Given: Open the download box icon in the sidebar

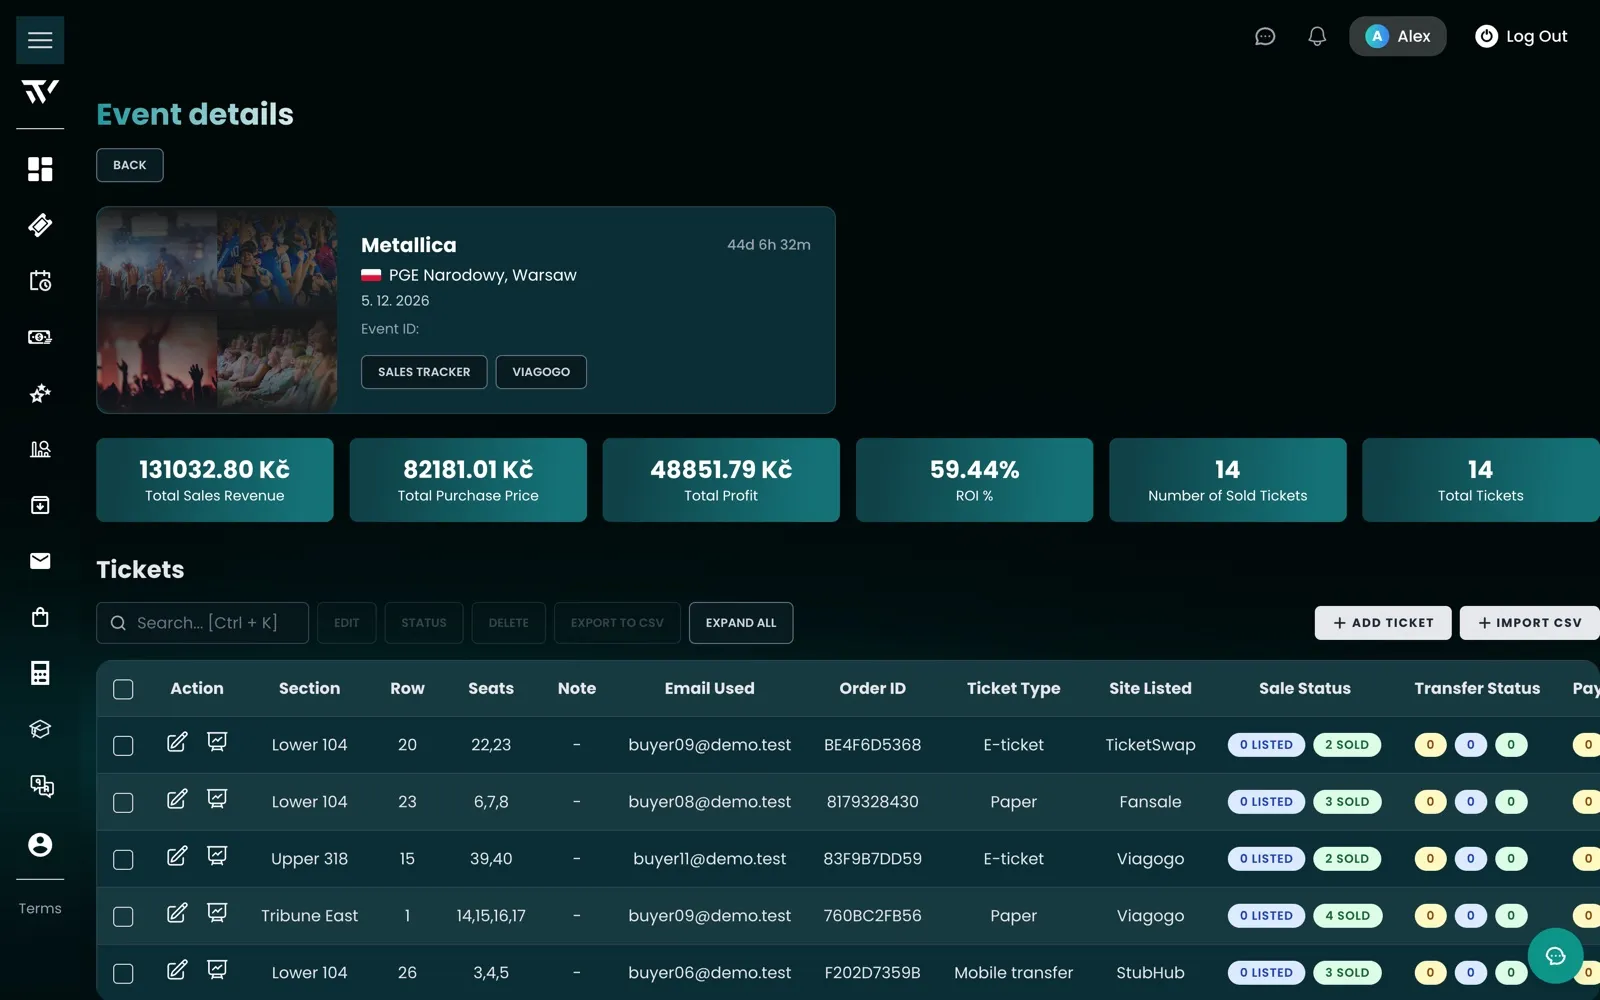Looking at the screenshot, I should [x=40, y=505].
